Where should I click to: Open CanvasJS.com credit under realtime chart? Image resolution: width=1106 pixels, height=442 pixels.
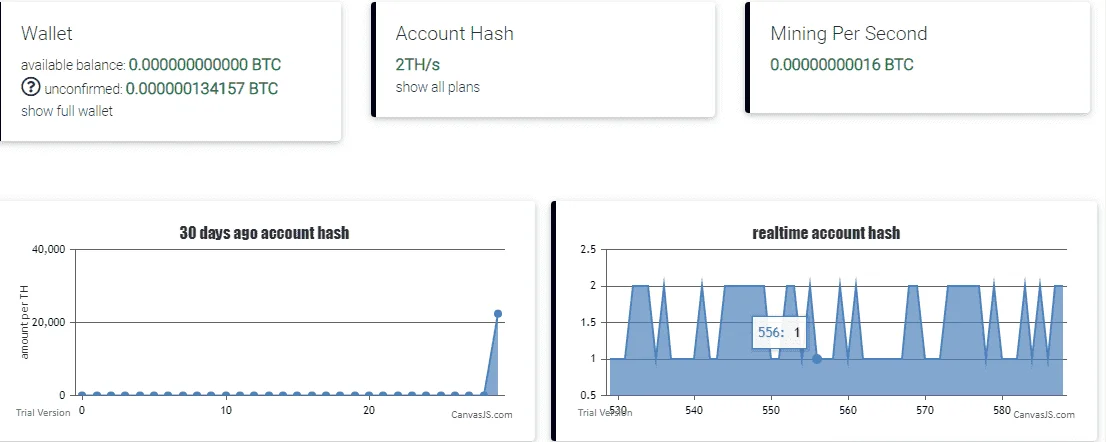(x=1044, y=415)
